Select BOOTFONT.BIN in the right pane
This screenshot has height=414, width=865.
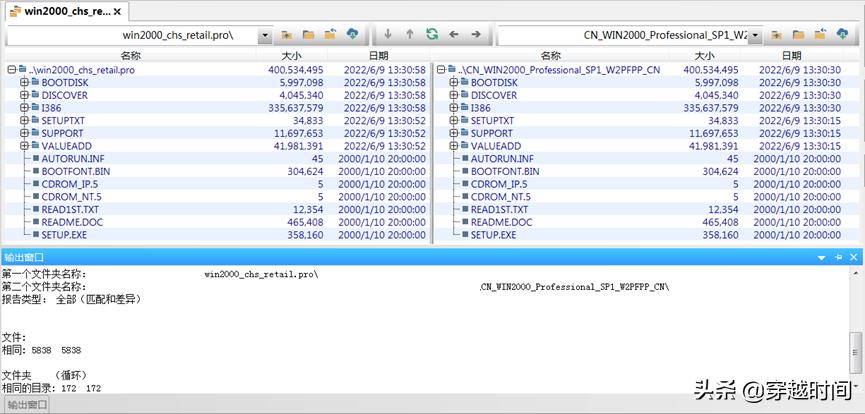505,172
